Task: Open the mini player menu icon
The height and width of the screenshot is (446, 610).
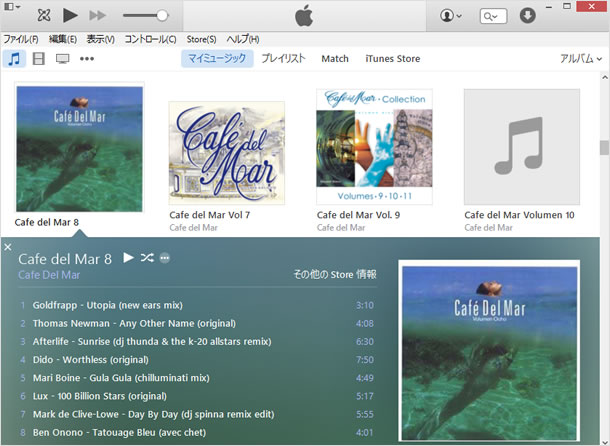Action: click(12, 7)
